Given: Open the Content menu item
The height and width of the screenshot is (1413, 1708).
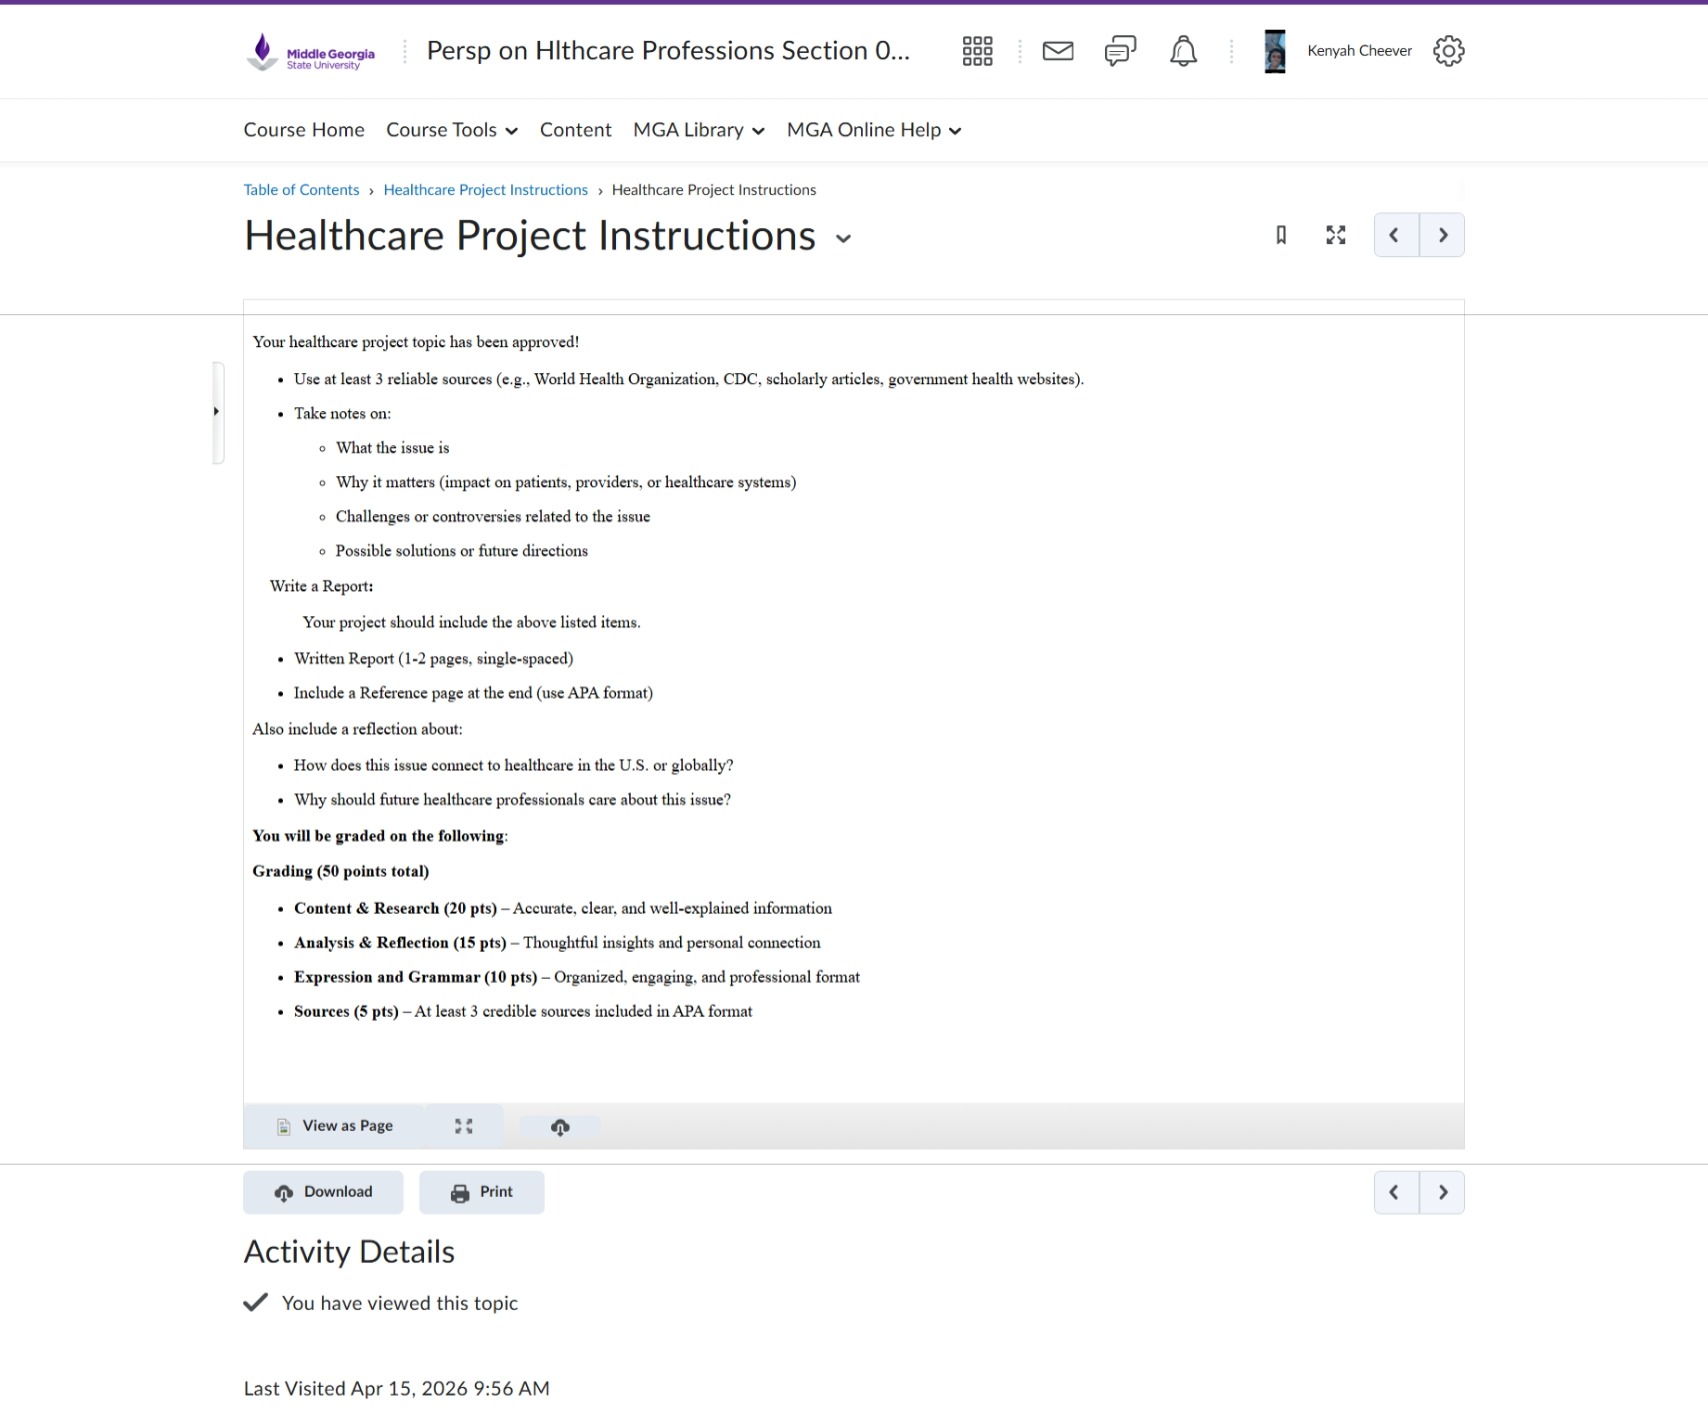Looking at the screenshot, I should tap(575, 130).
